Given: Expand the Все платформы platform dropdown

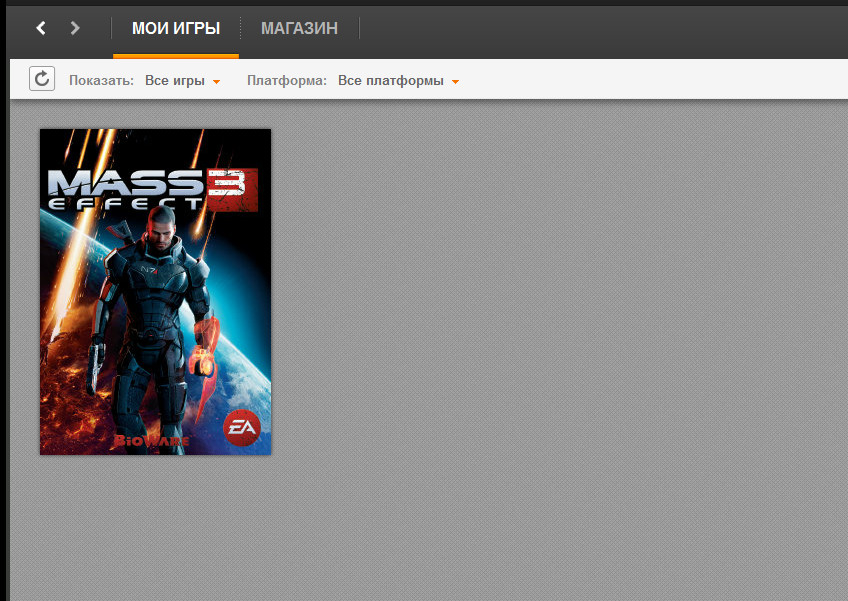Looking at the screenshot, I should pos(398,81).
